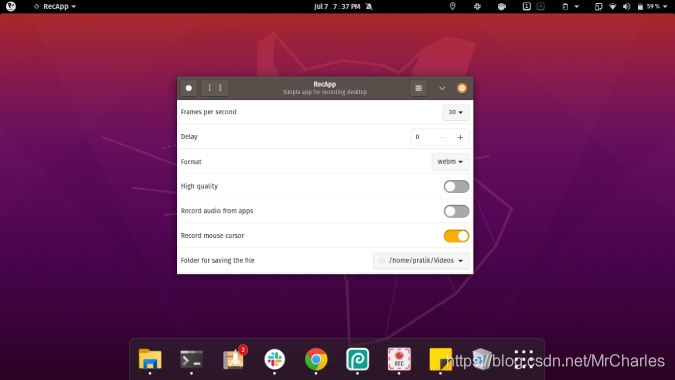Click the REC recorder icon in dock

pos(399,359)
